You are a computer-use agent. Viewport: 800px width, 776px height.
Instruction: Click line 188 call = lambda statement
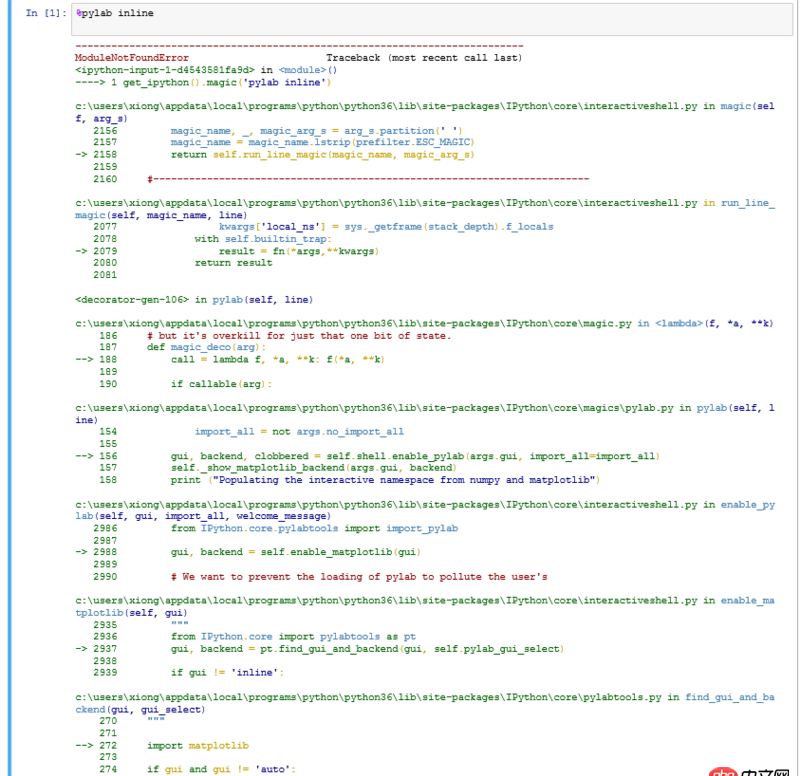point(277,359)
